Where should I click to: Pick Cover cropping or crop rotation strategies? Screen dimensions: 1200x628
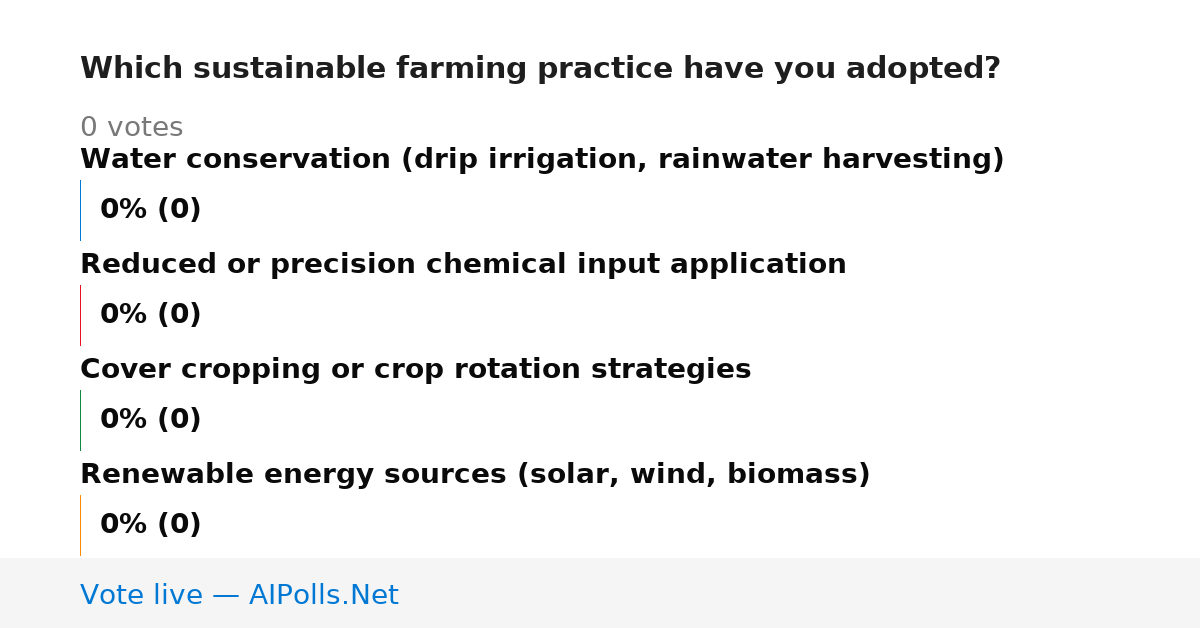(x=415, y=370)
